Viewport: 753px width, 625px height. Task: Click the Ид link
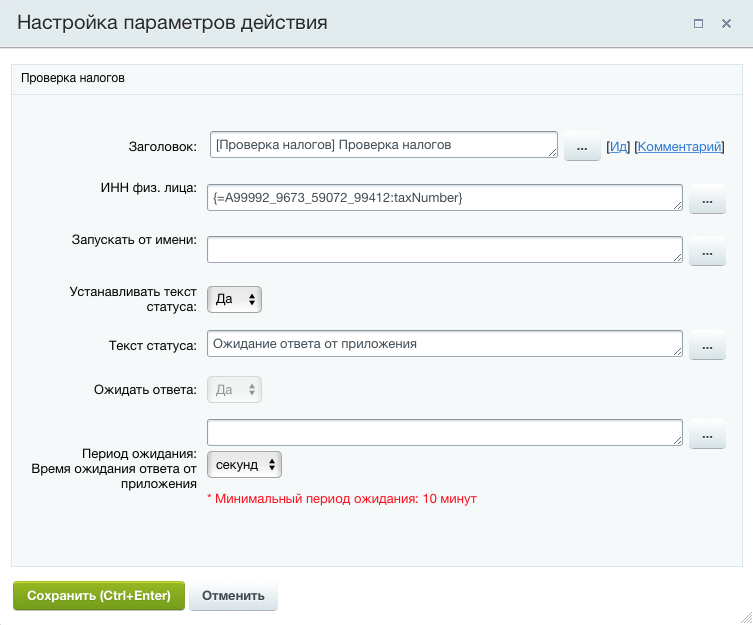pos(618,147)
